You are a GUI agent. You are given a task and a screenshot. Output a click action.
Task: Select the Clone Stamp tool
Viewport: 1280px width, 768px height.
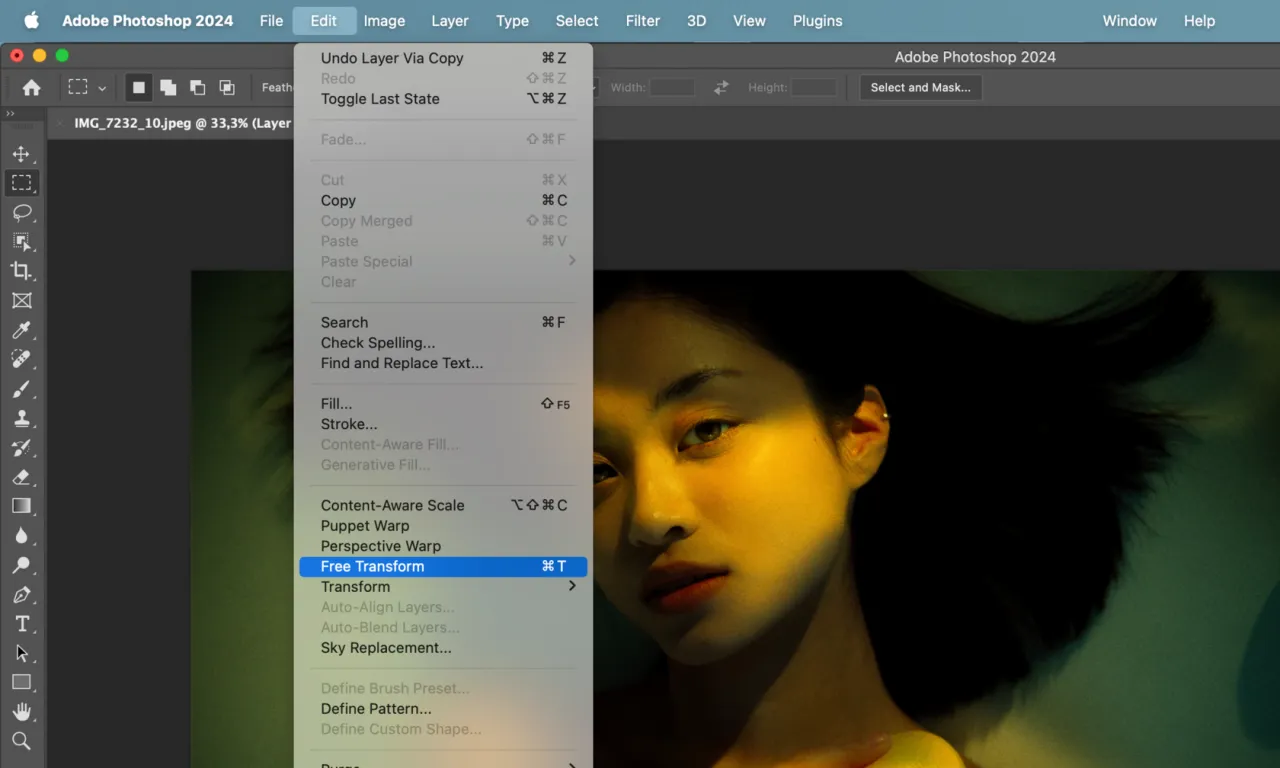point(21,418)
